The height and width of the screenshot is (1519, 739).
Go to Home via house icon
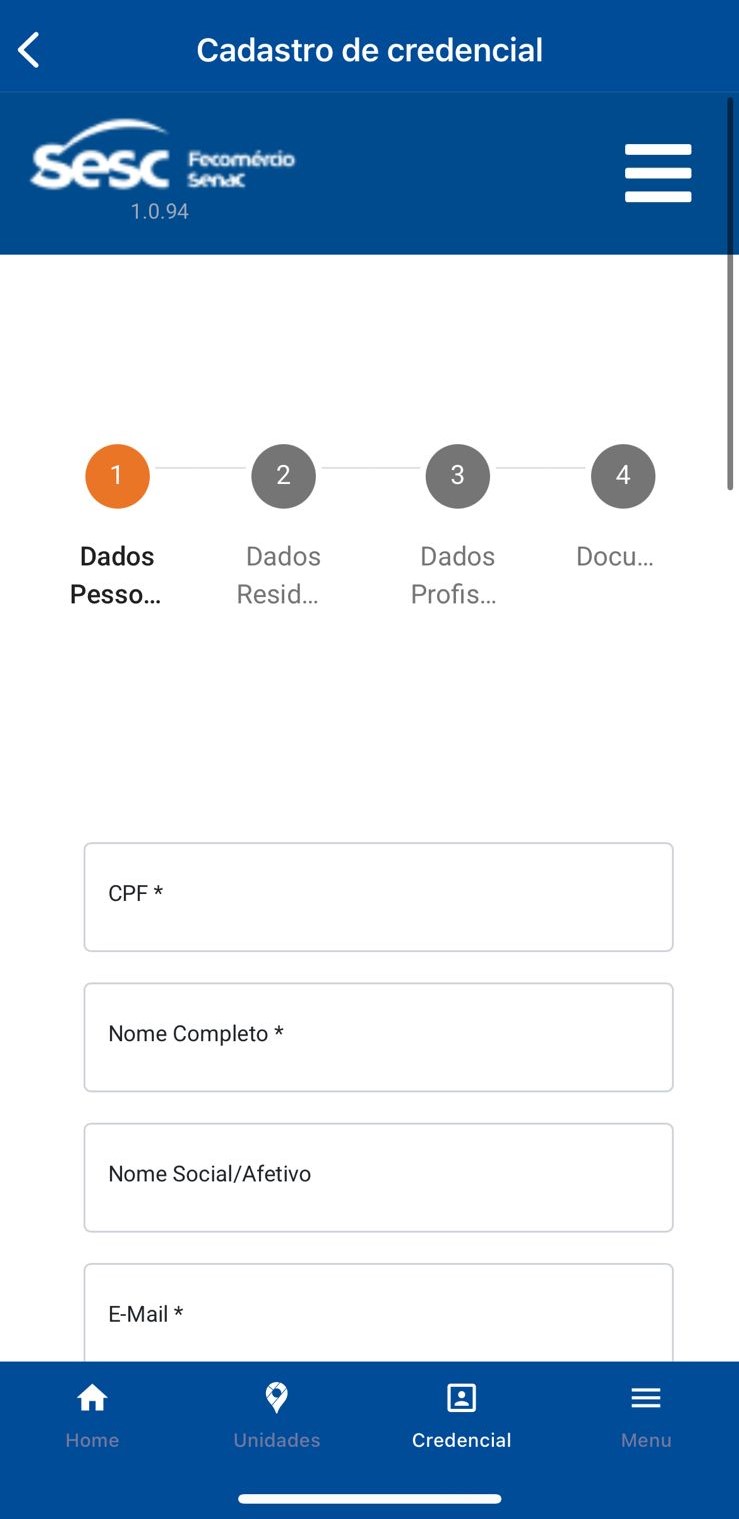coord(92,1397)
